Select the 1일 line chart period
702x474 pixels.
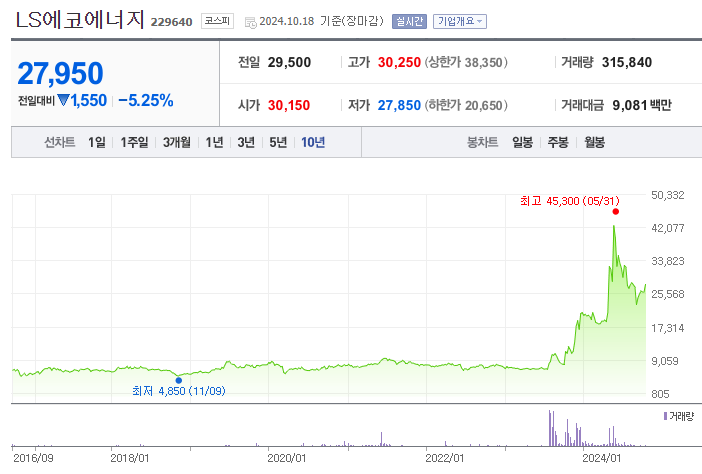(x=97, y=142)
